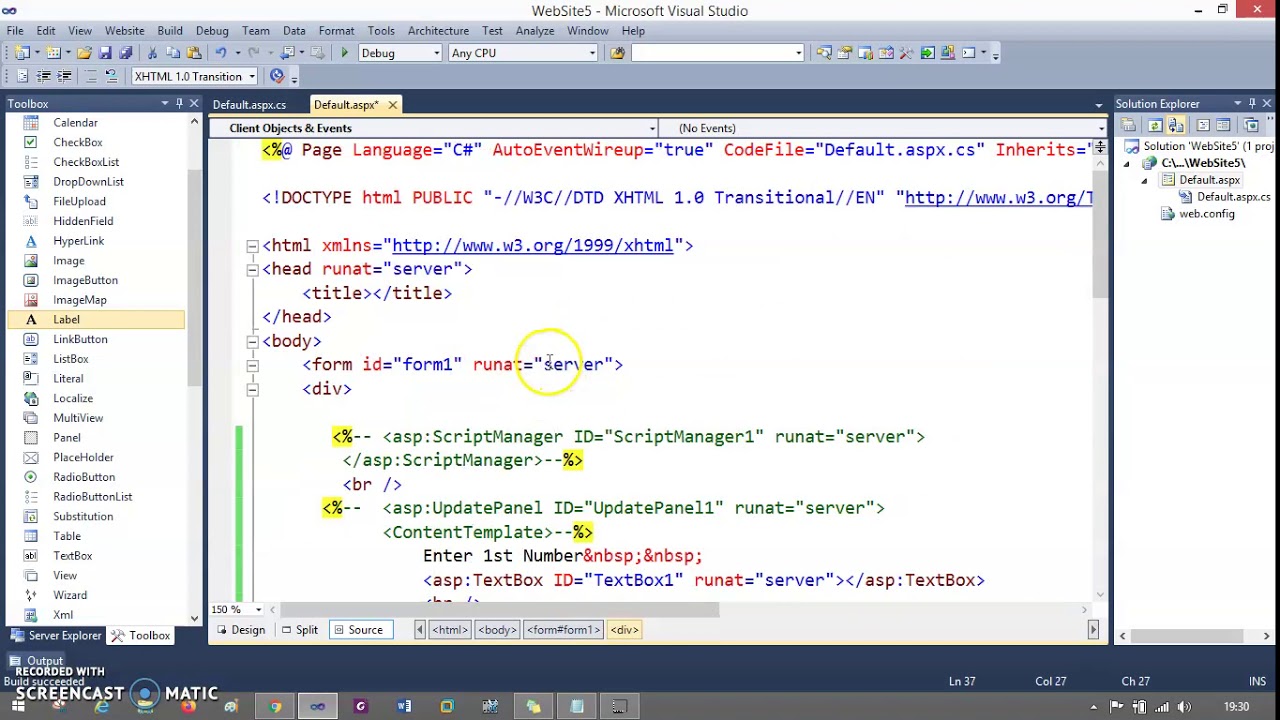Click the validation check icon beside XHTML dropdown

(277, 76)
